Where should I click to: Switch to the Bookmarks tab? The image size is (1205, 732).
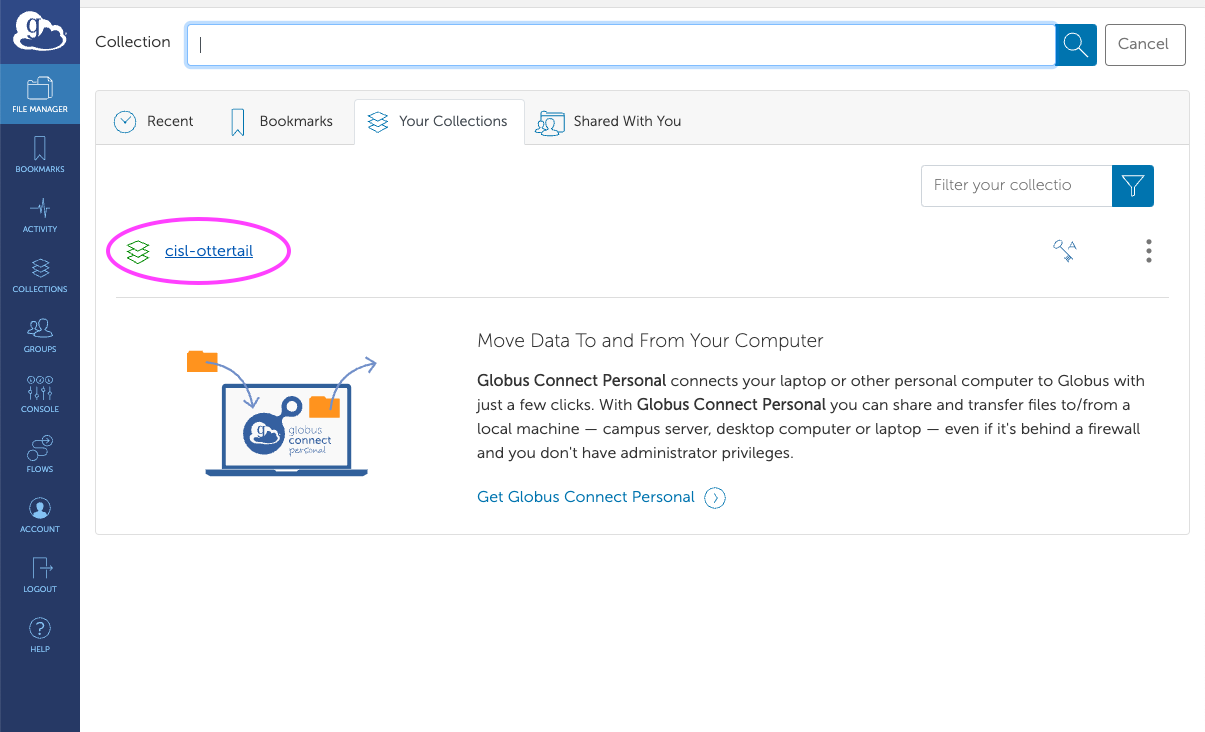pos(281,121)
